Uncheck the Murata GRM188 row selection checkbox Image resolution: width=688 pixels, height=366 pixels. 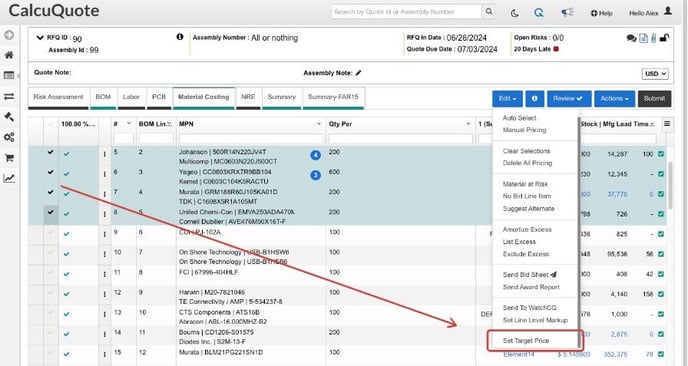50,192
